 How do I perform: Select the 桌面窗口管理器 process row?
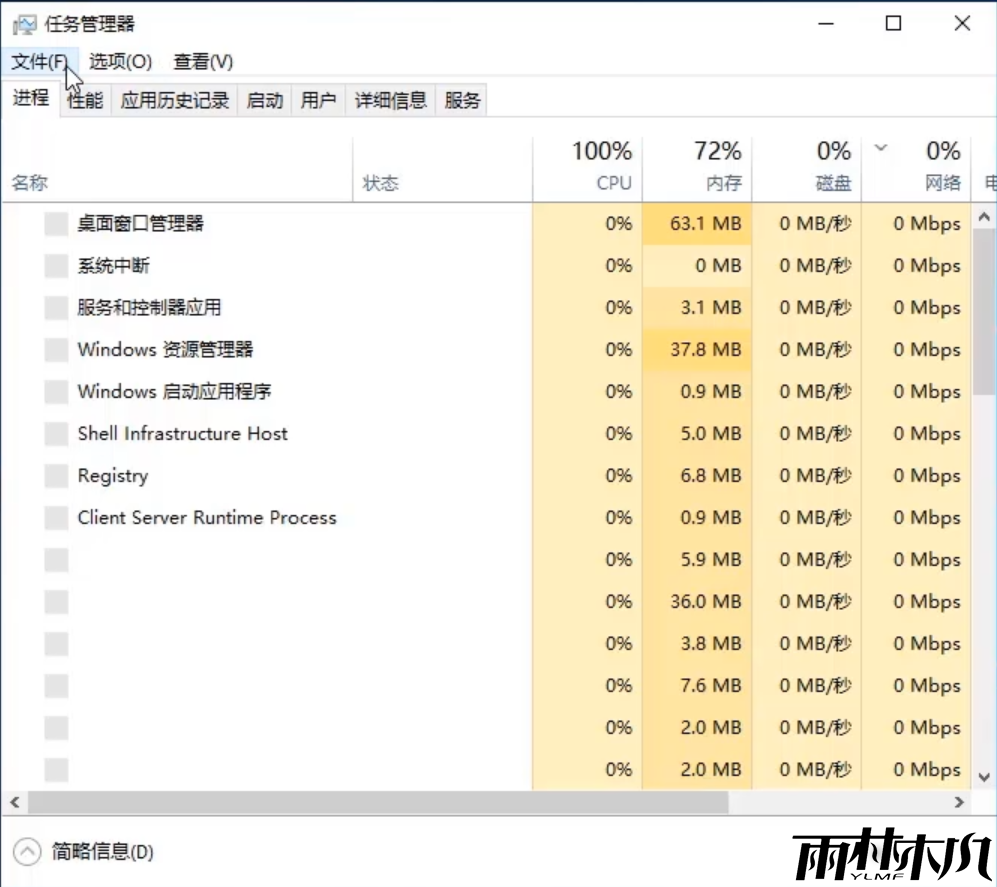pyautogui.click(x=200, y=224)
